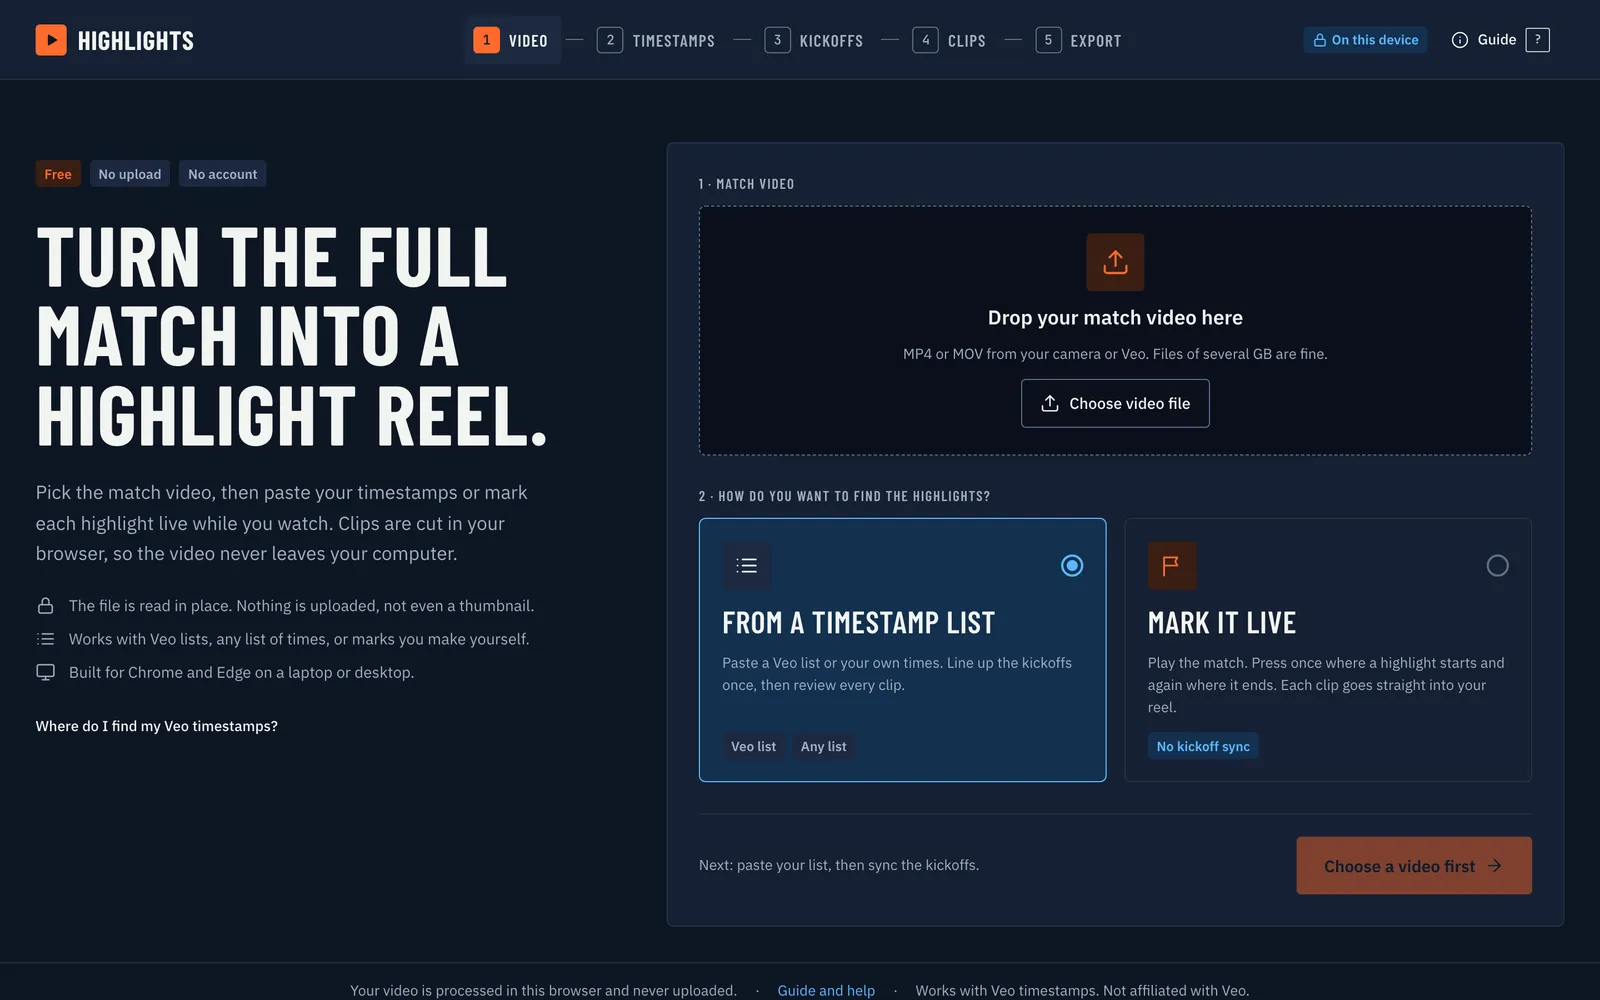Click the monitor icon near Chrome and Edge

45,672
